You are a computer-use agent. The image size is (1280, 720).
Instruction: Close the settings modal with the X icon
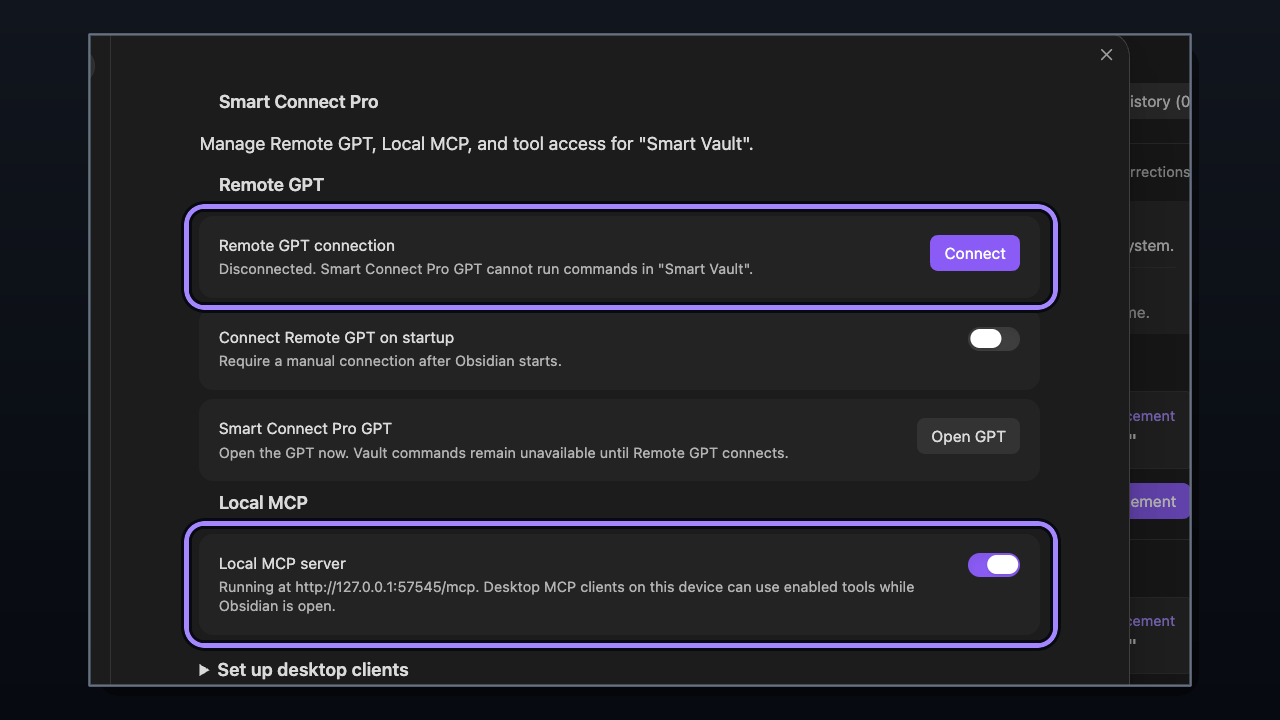point(1106,55)
